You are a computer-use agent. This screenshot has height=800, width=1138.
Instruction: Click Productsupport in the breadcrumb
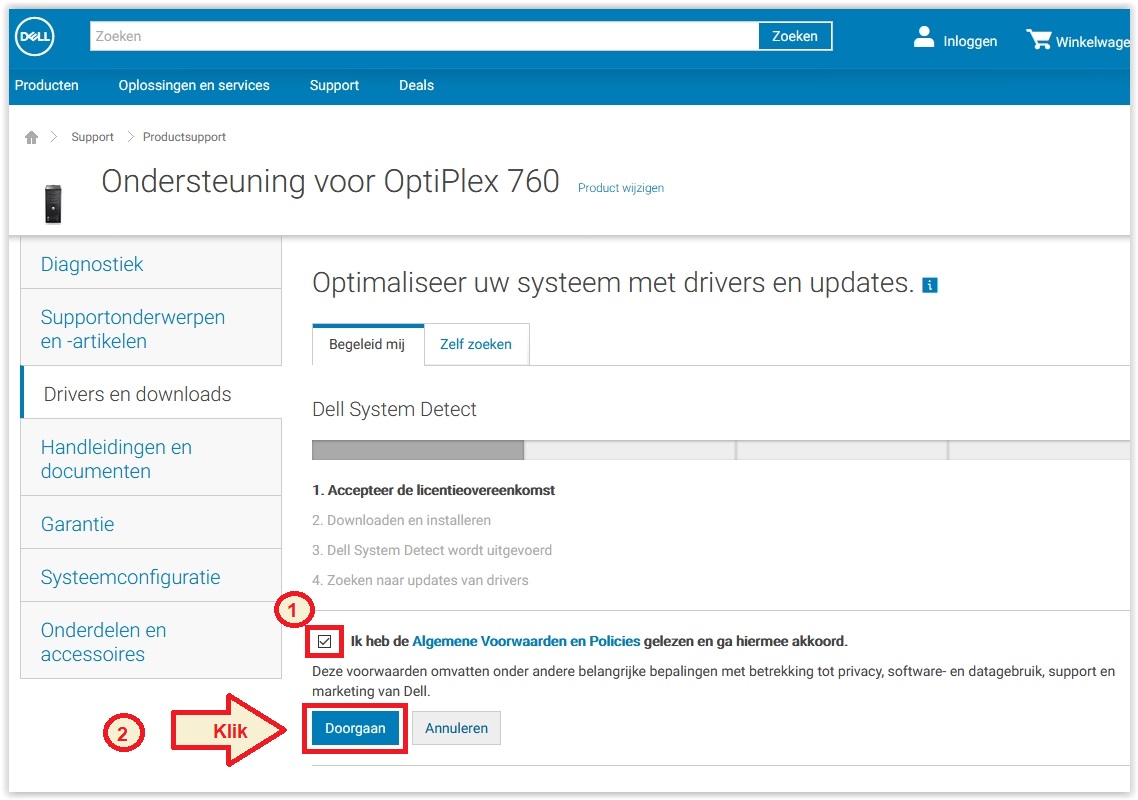click(184, 137)
